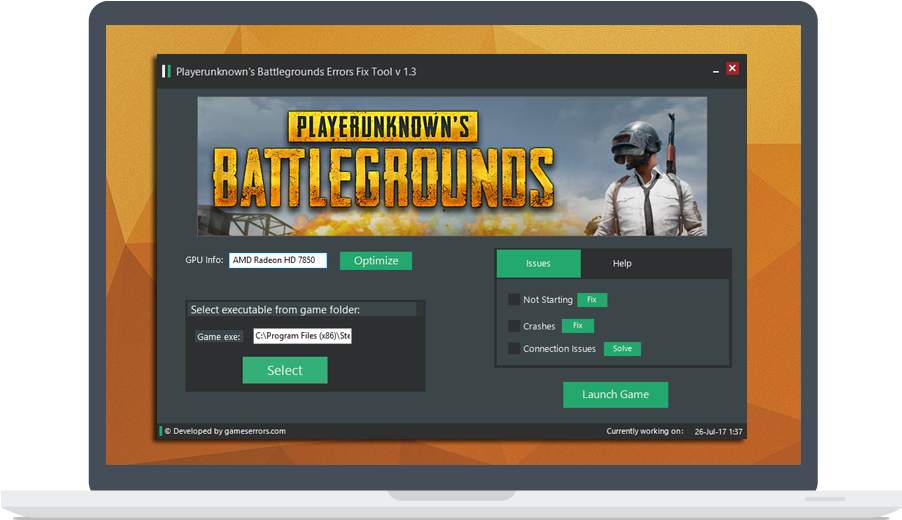Switch to the Issues tab

(x=538, y=263)
